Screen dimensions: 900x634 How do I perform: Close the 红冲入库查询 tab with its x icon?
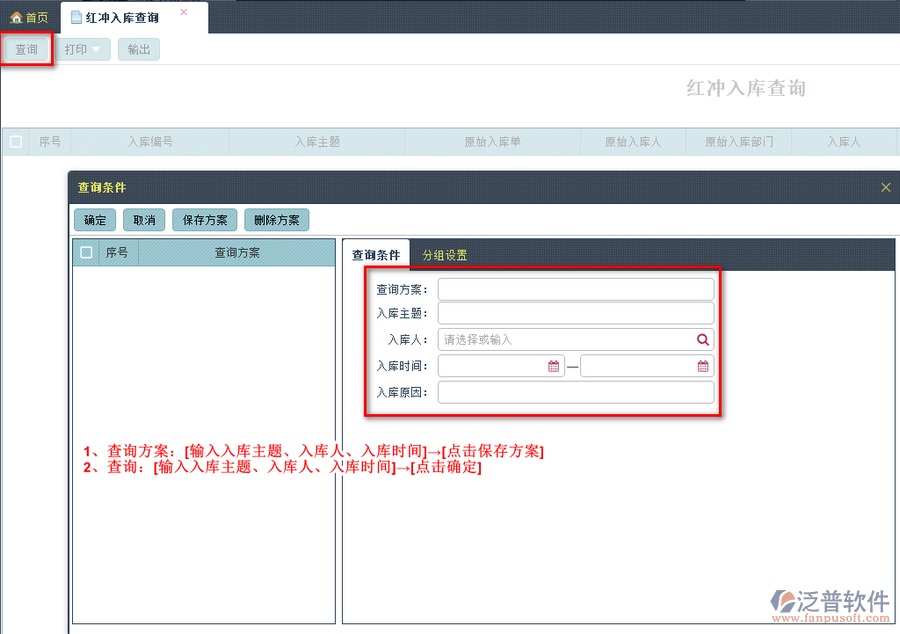183,13
